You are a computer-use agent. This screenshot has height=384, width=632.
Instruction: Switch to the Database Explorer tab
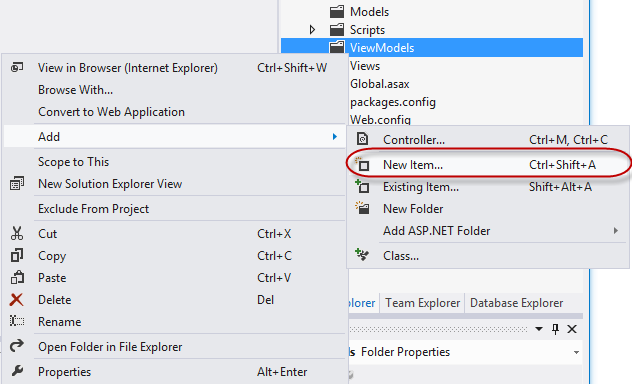click(x=516, y=303)
